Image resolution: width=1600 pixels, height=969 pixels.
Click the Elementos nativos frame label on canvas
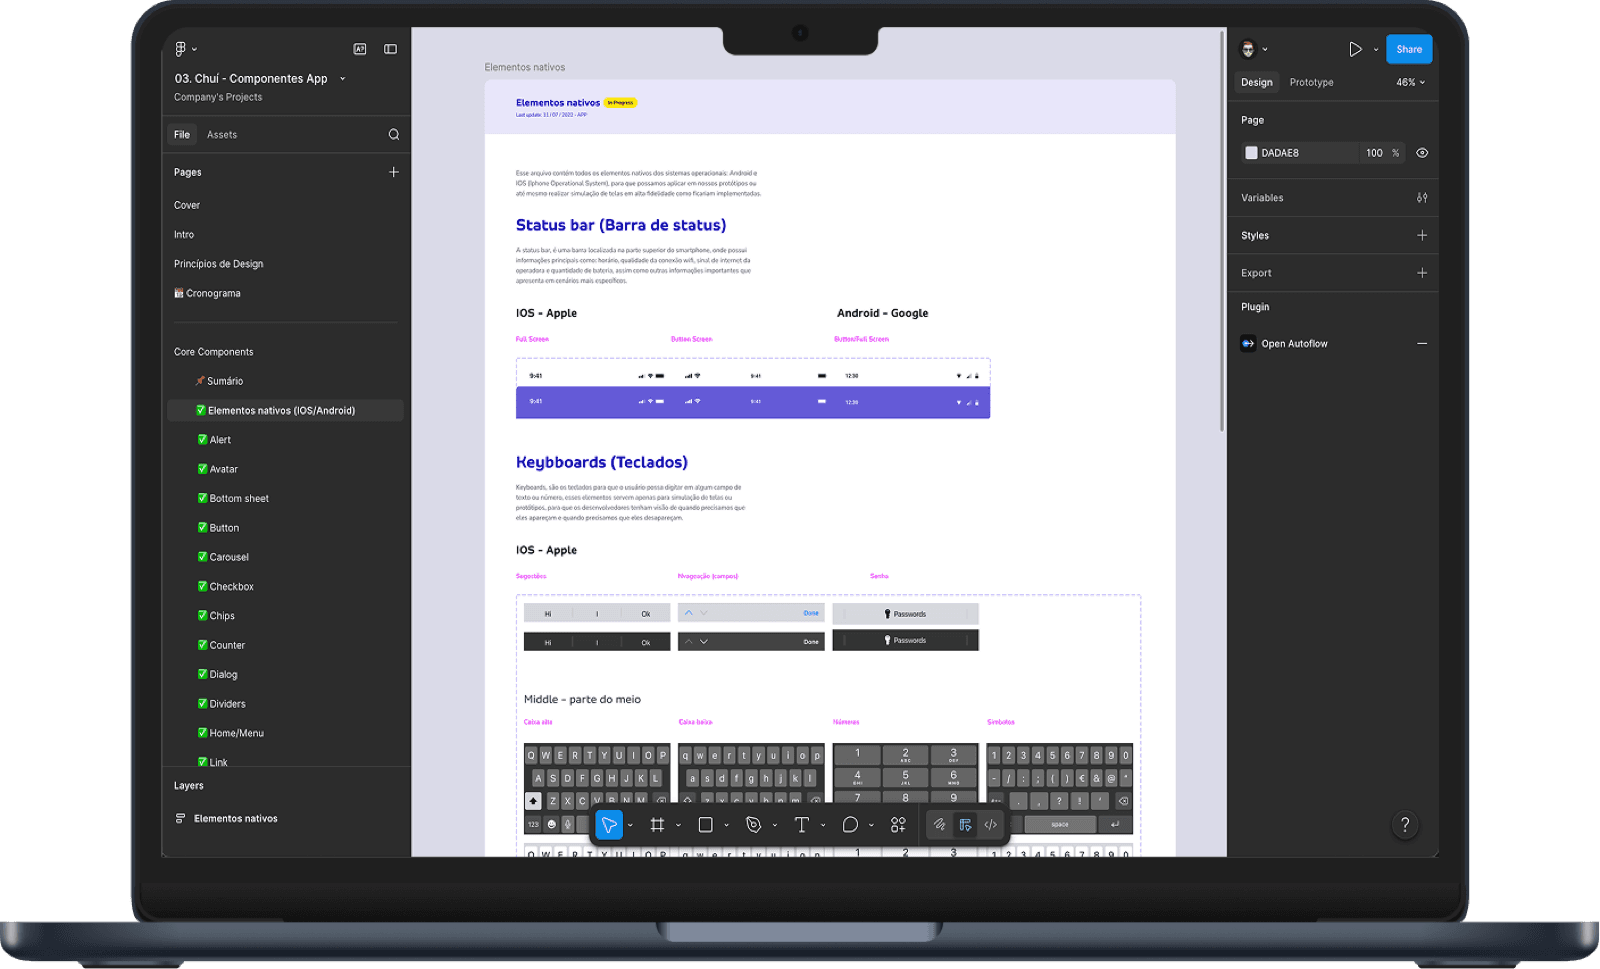(524, 67)
